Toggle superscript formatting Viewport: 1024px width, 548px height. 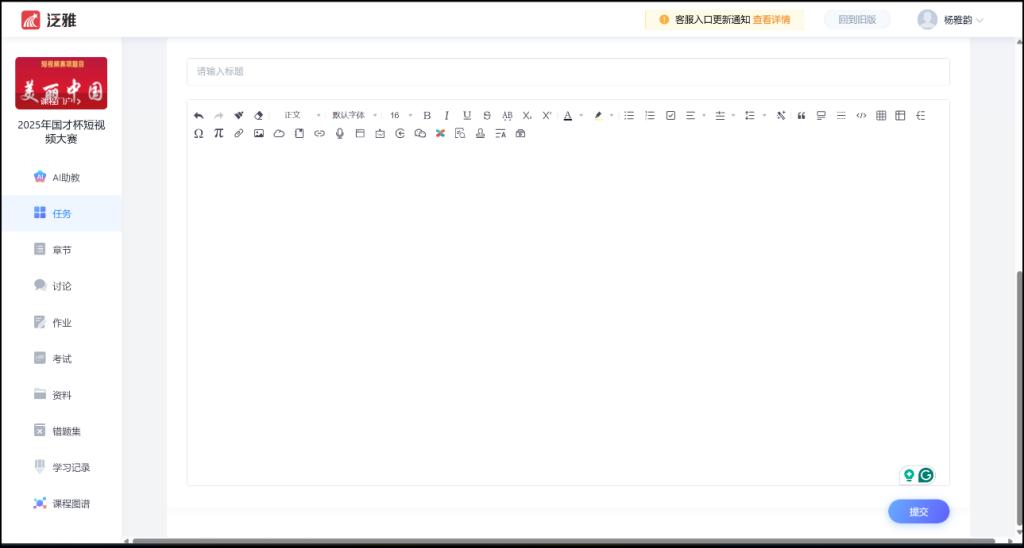[547, 116]
